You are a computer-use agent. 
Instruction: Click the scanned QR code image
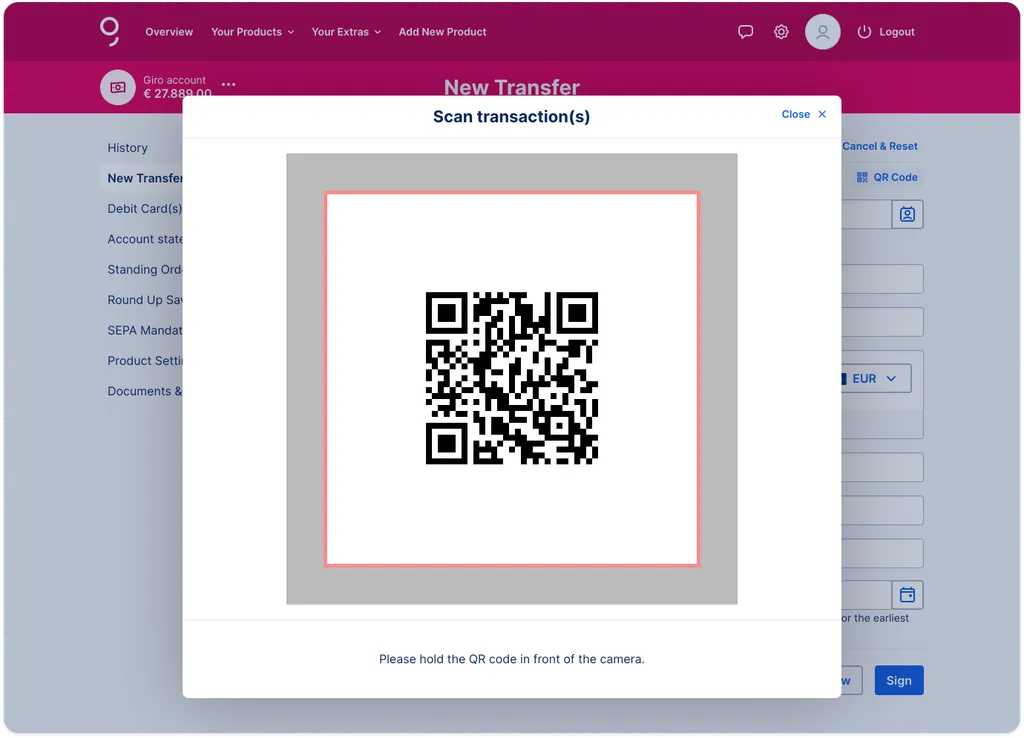coord(511,378)
